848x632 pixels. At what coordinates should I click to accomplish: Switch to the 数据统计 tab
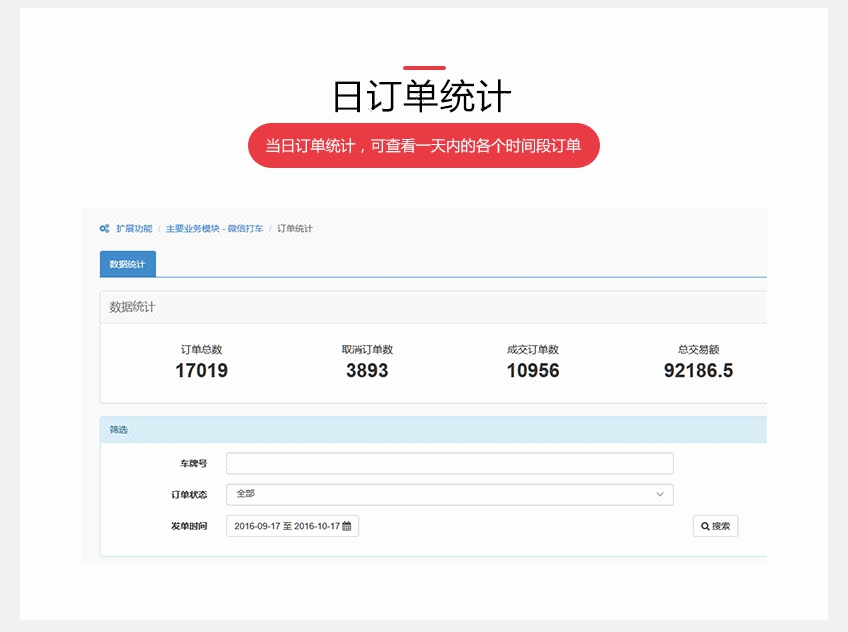(x=127, y=264)
